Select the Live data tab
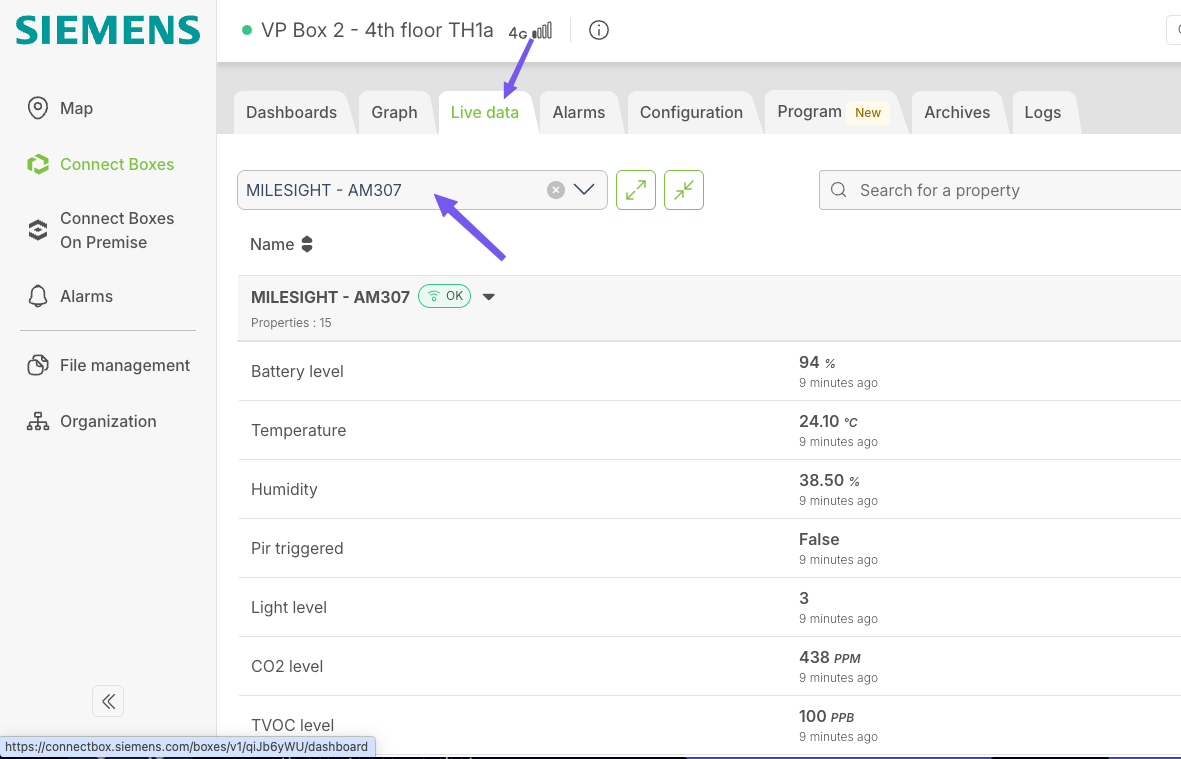The height and width of the screenshot is (759, 1181). [x=485, y=113]
